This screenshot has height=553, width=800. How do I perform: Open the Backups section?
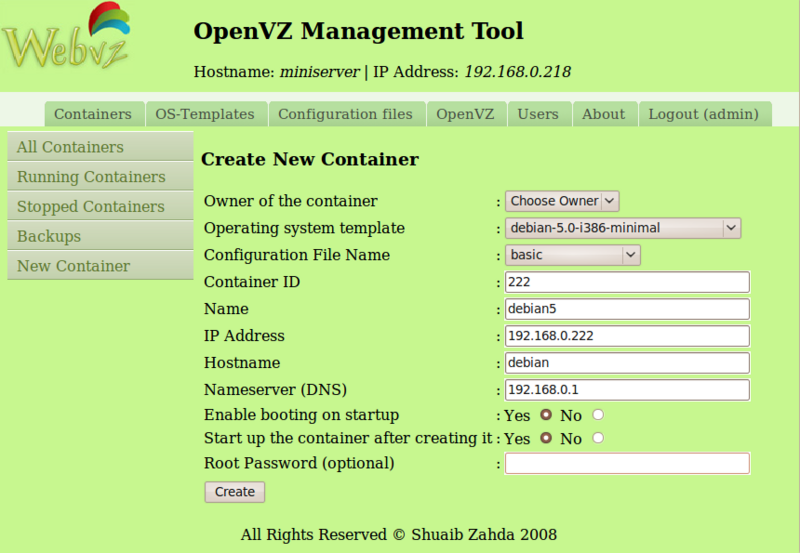(x=101, y=236)
